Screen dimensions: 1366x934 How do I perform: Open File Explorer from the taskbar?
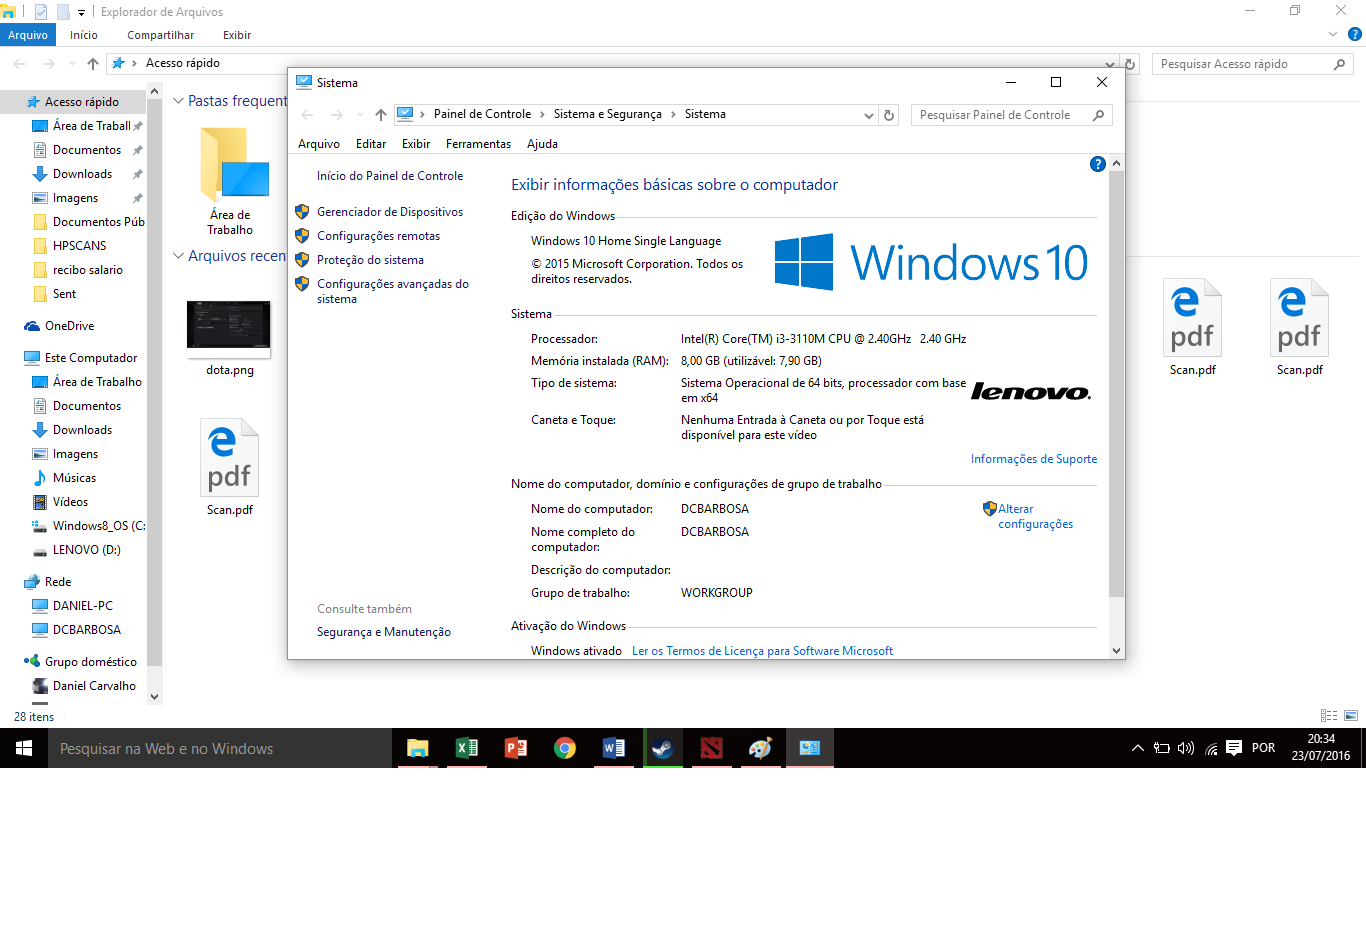[417, 748]
